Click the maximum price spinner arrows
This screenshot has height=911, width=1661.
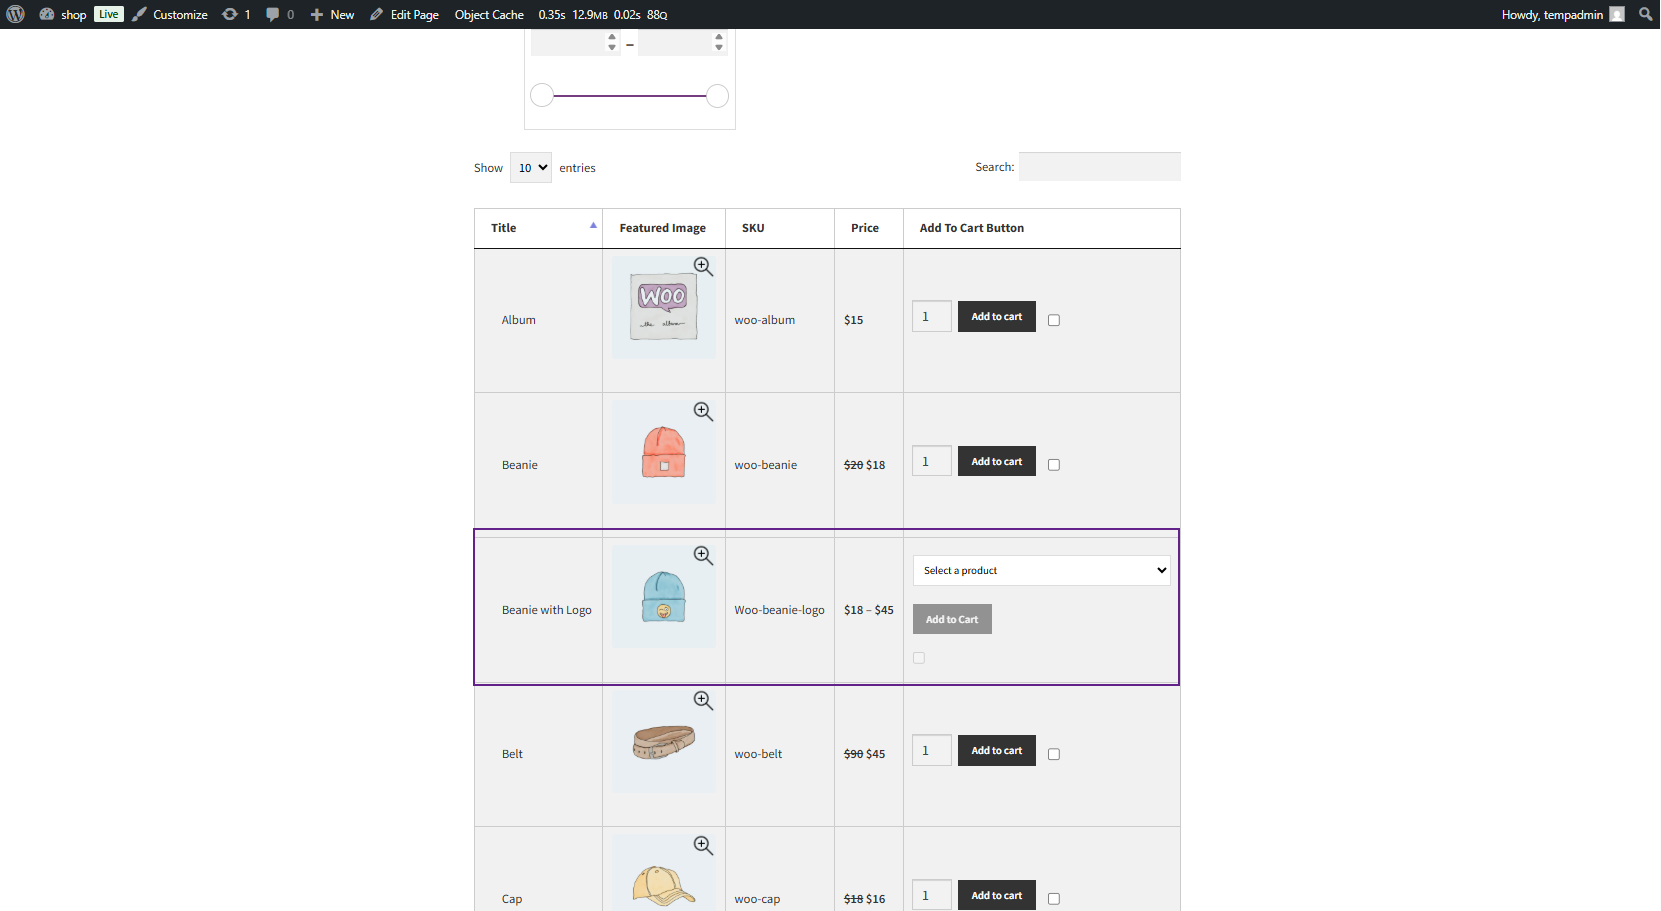click(x=719, y=42)
